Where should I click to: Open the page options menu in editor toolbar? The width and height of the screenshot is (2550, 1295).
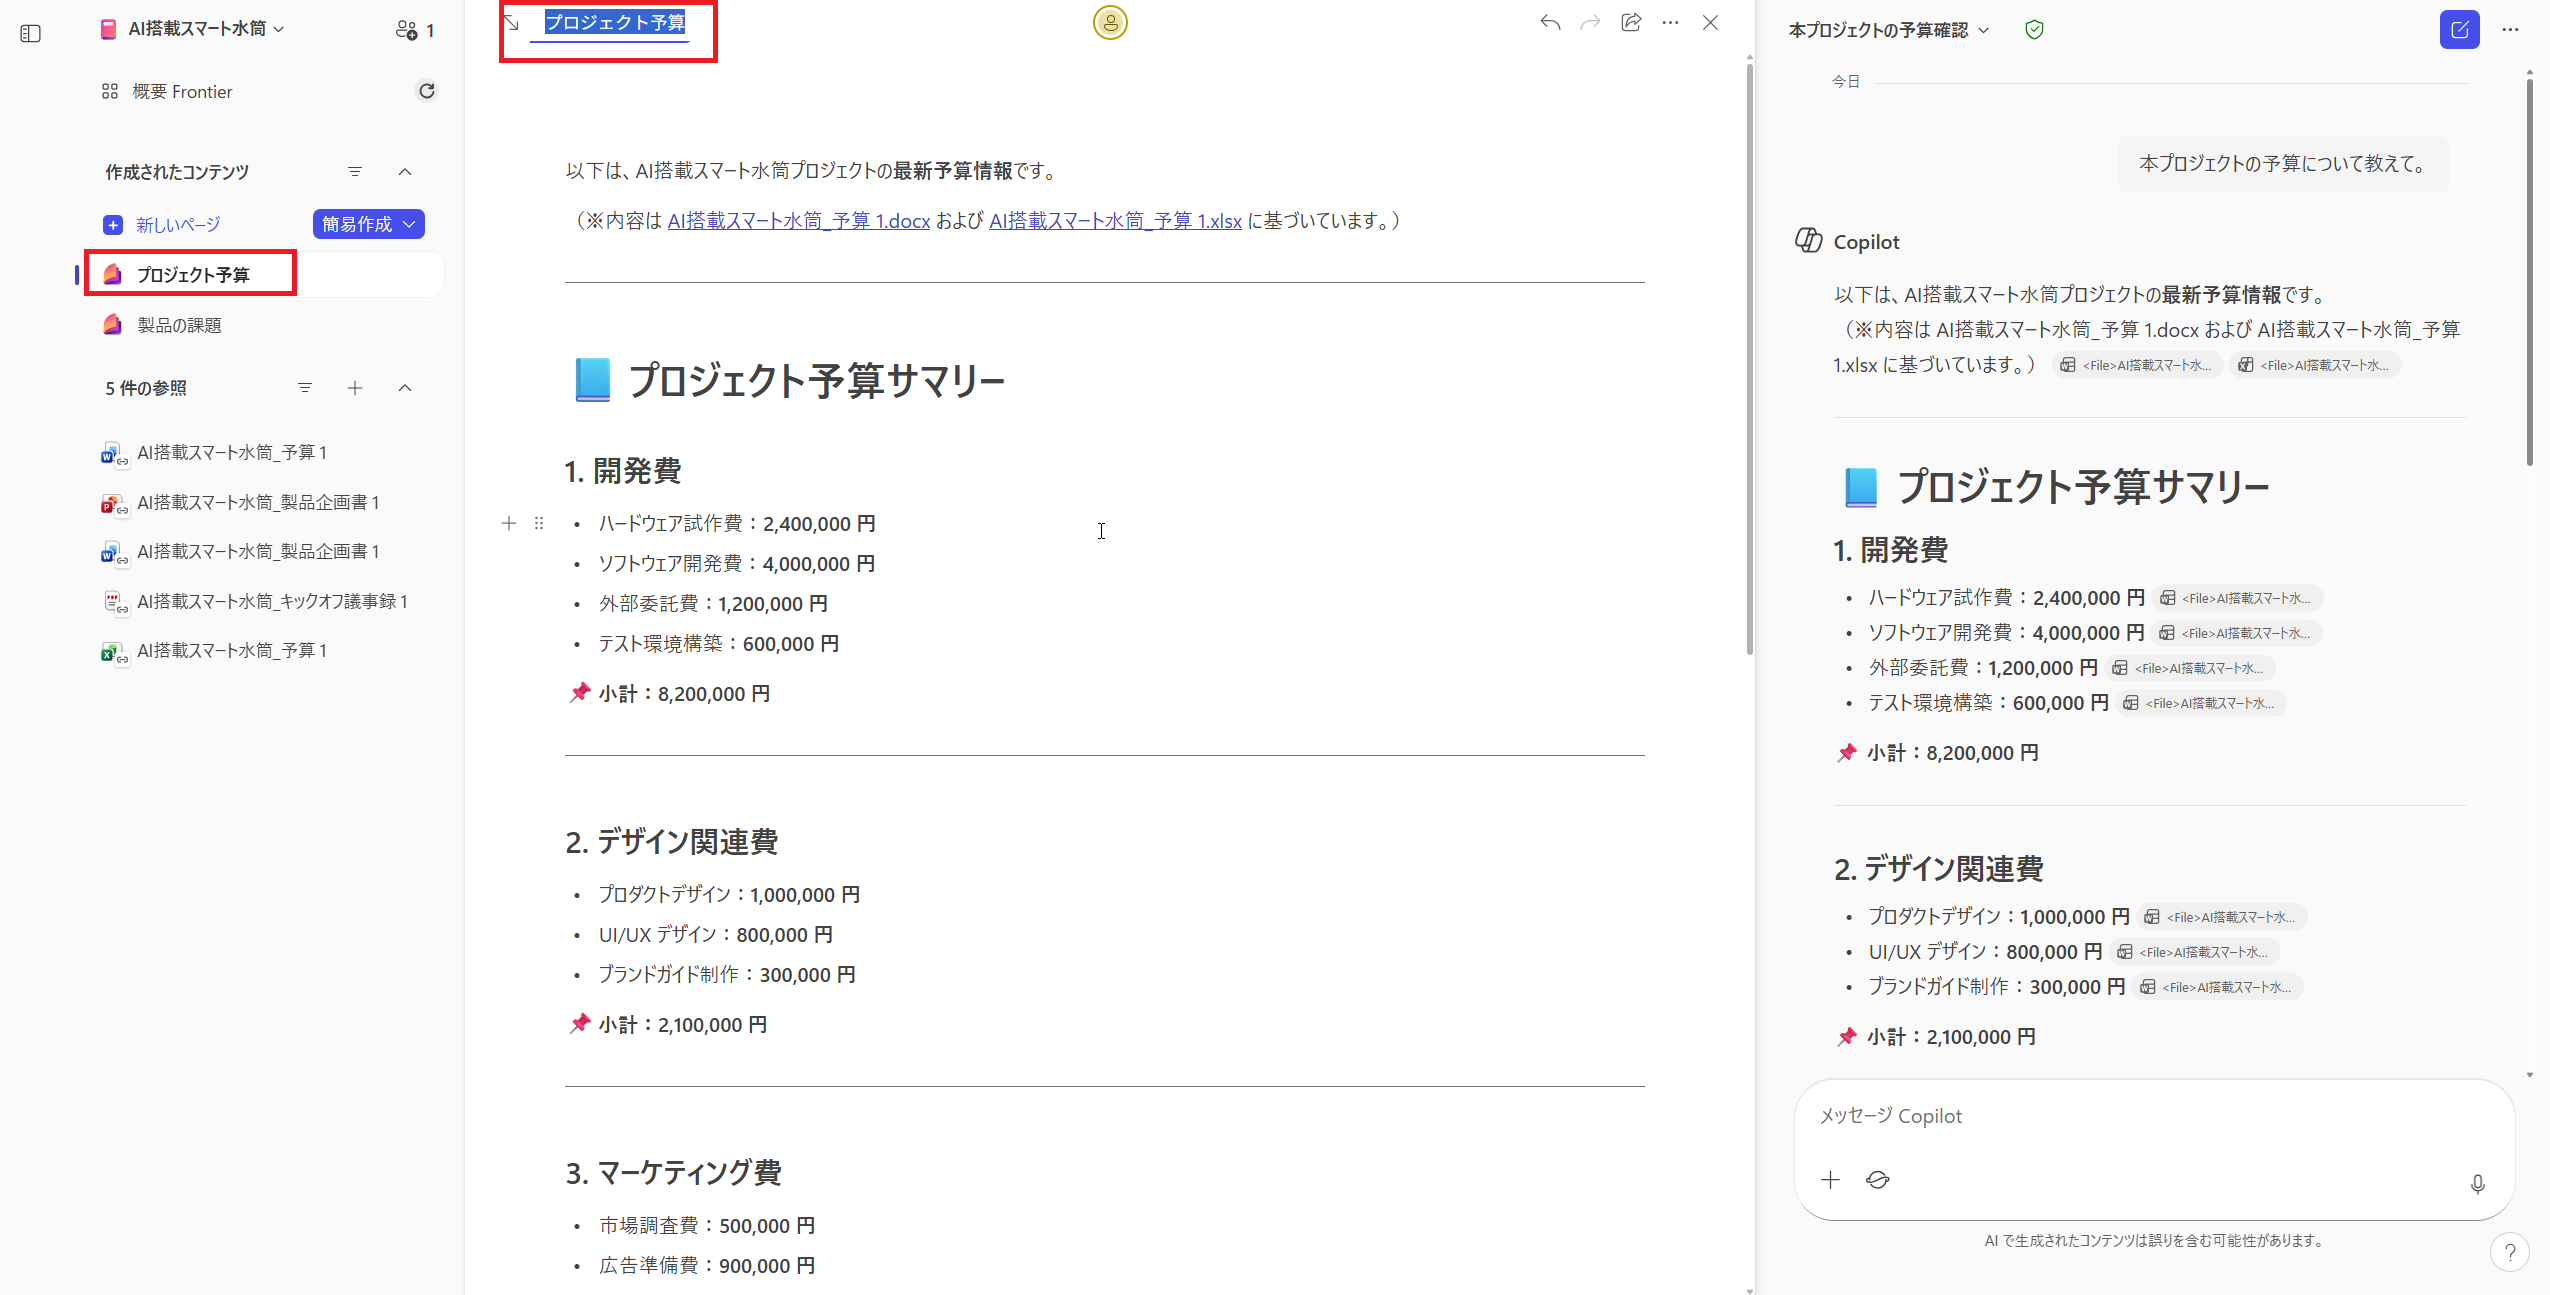pyautogui.click(x=1669, y=22)
